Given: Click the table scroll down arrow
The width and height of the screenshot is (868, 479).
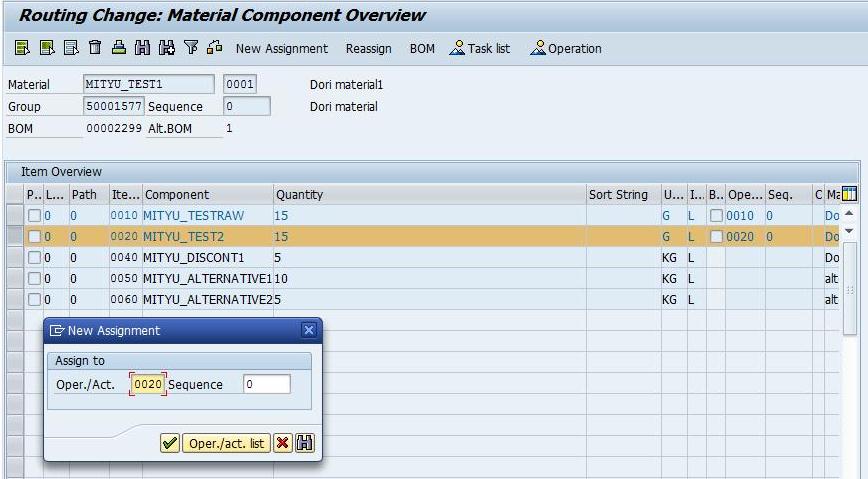Looking at the screenshot, I should click(850, 230).
